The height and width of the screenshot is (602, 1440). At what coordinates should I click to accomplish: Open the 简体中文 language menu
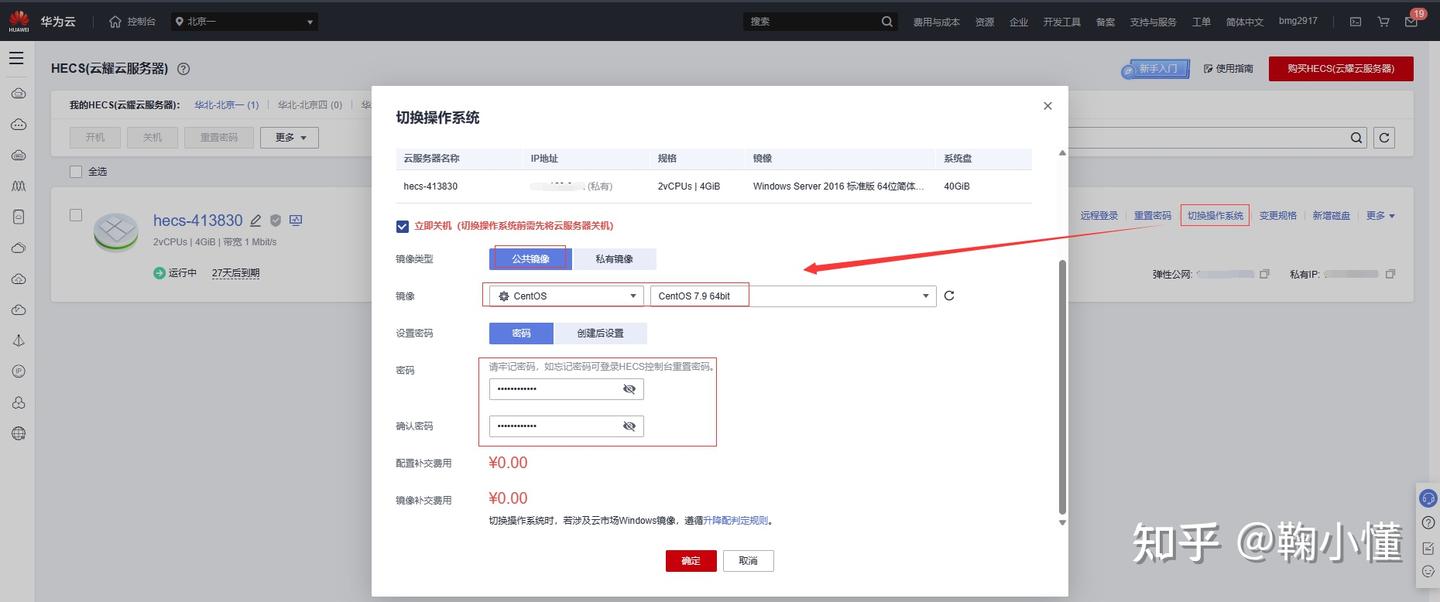tap(1245, 22)
